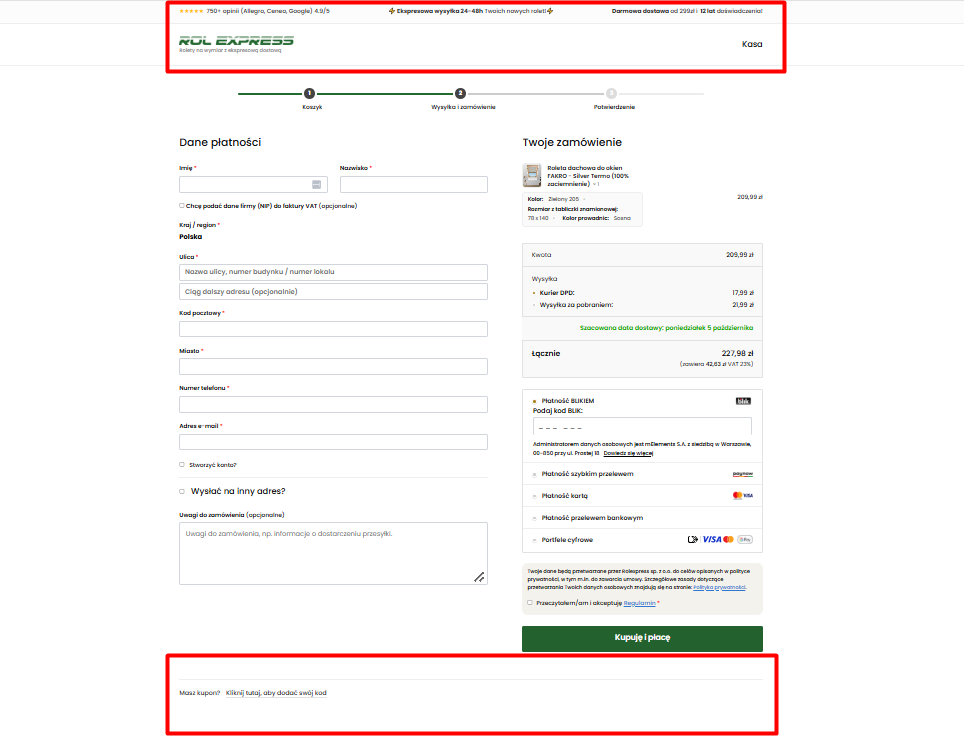Click the Uwagi do zamówienia text area
This screenshot has width=964, height=744.
pyautogui.click(x=333, y=553)
